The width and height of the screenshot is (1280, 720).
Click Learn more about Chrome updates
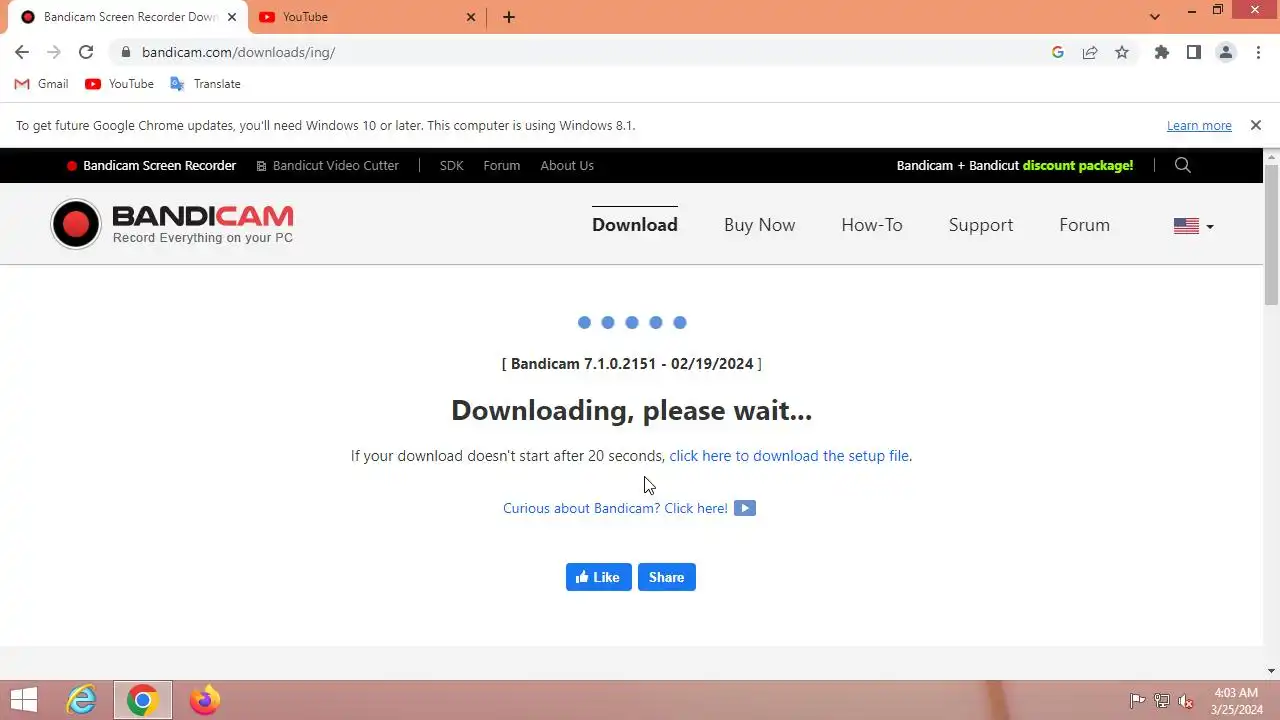1199,125
